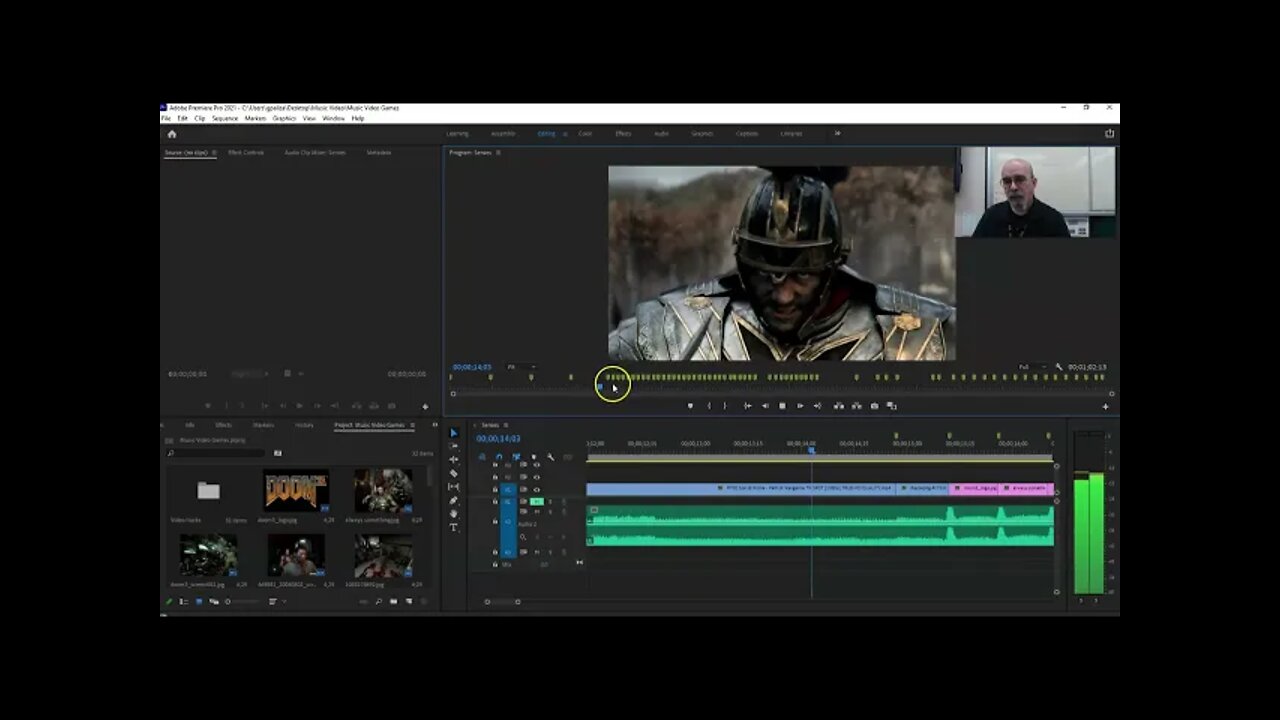The height and width of the screenshot is (720, 1280).
Task: Click Mark In button in Program monitor
Action: (709, 406)
